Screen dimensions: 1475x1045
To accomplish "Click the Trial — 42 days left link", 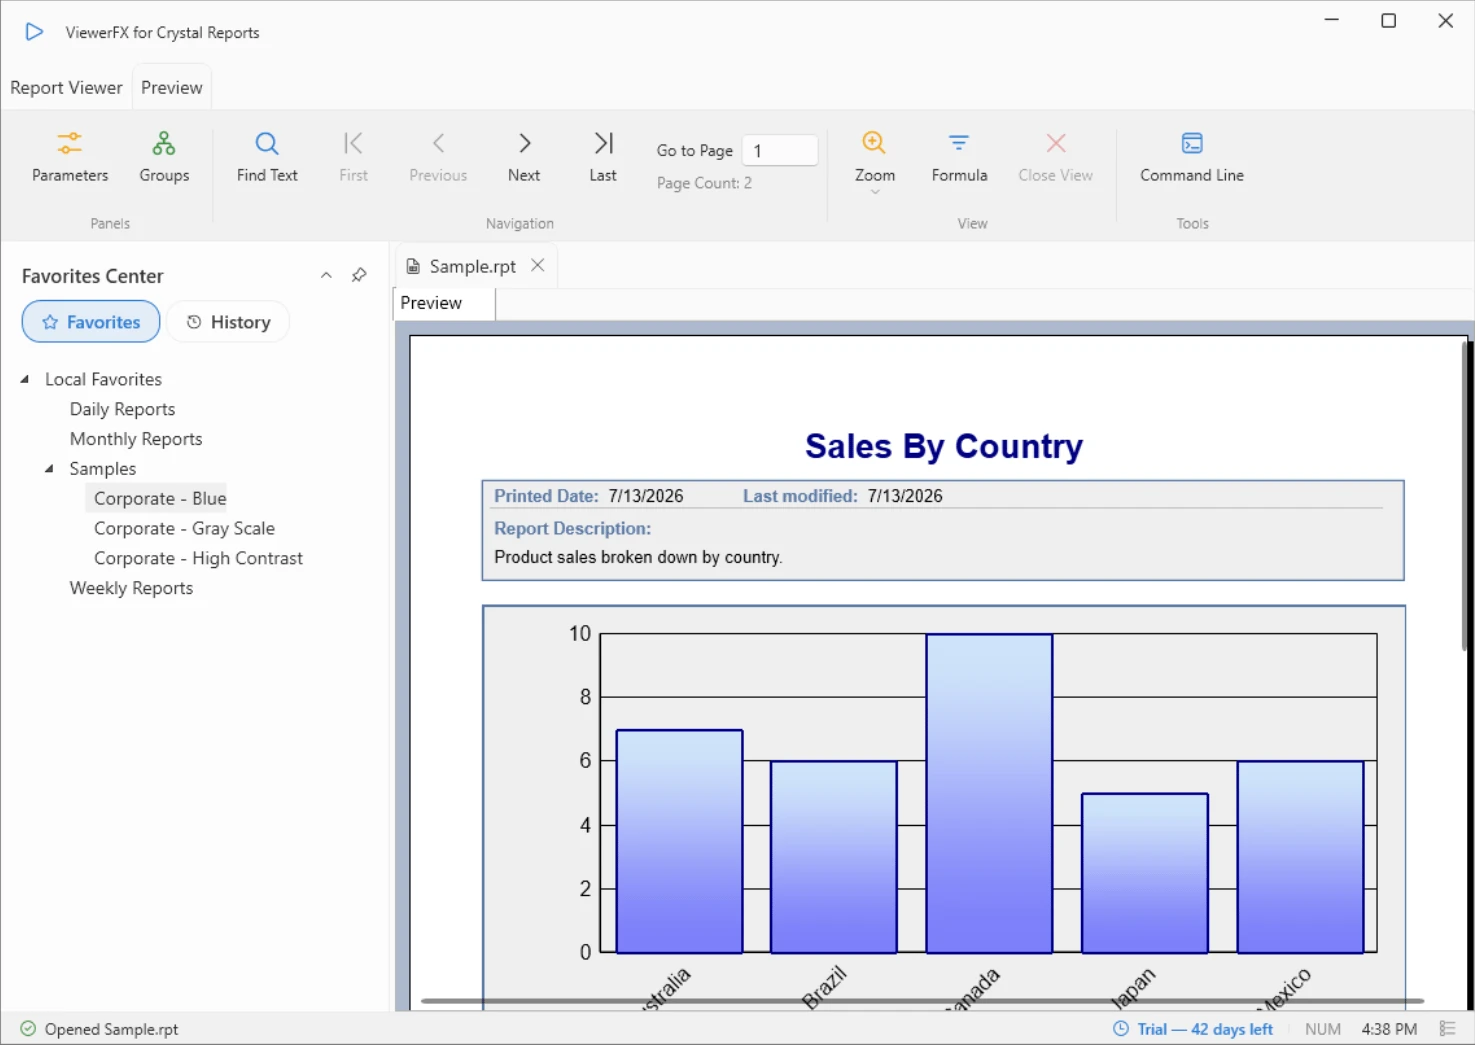I will tap(1205, 1029).
